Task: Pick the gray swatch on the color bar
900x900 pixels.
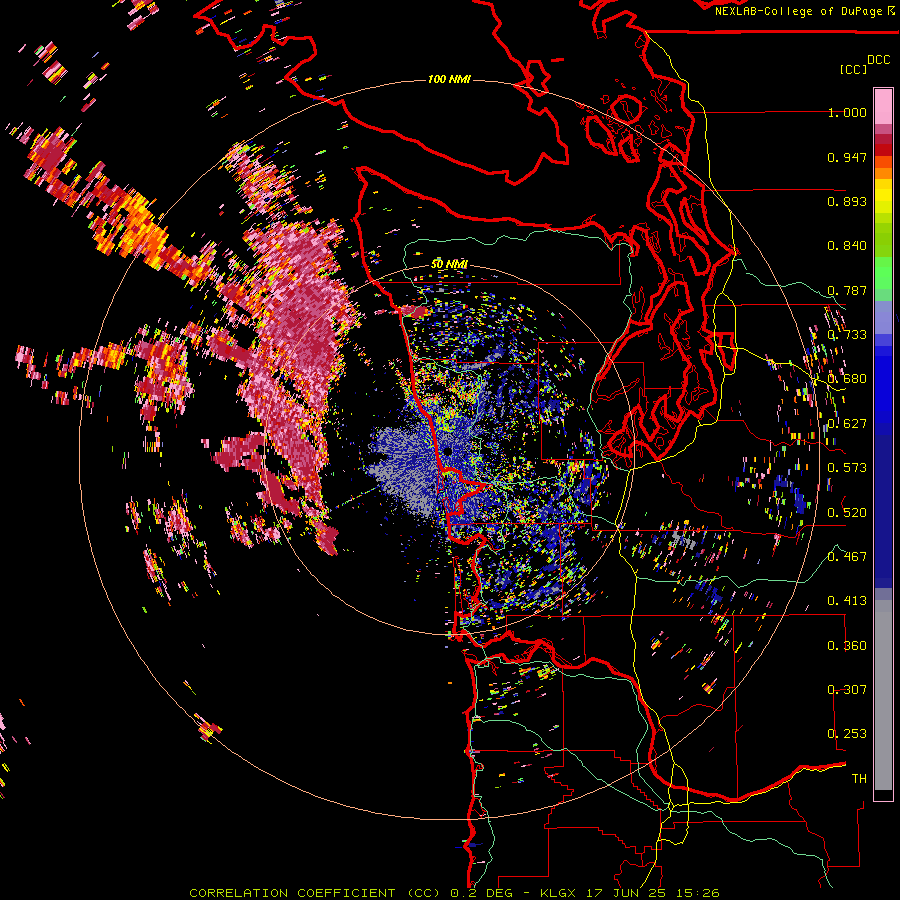Action: click(x=883, y=695)
